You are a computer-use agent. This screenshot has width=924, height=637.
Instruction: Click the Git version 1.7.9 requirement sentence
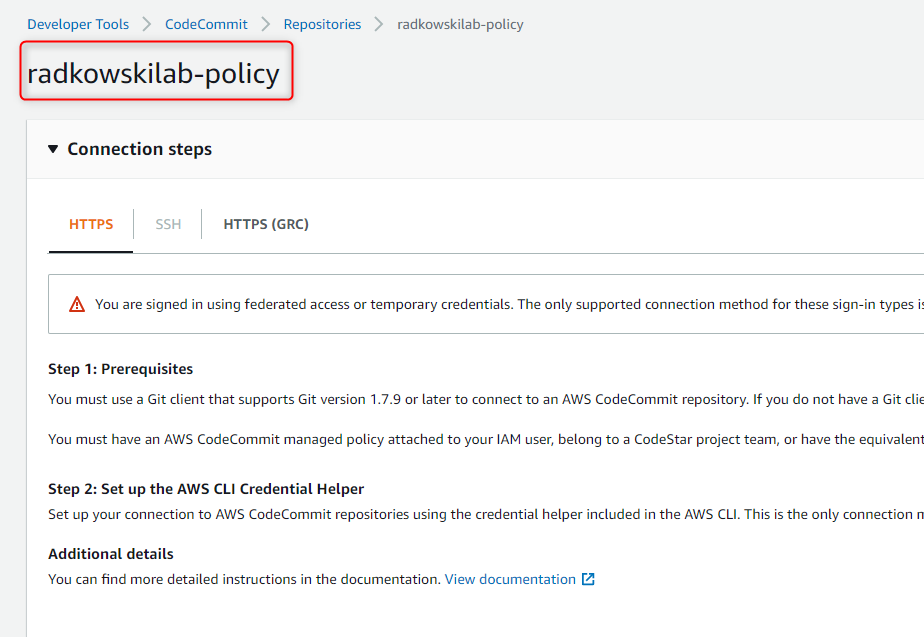[x=486, y=400]
